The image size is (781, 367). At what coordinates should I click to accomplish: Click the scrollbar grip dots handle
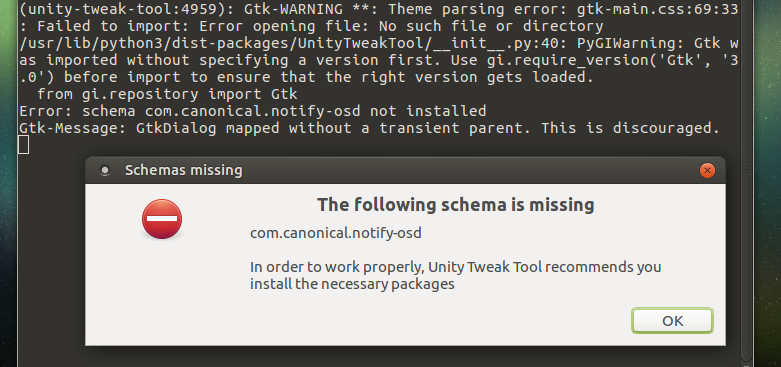click(746, 170)
